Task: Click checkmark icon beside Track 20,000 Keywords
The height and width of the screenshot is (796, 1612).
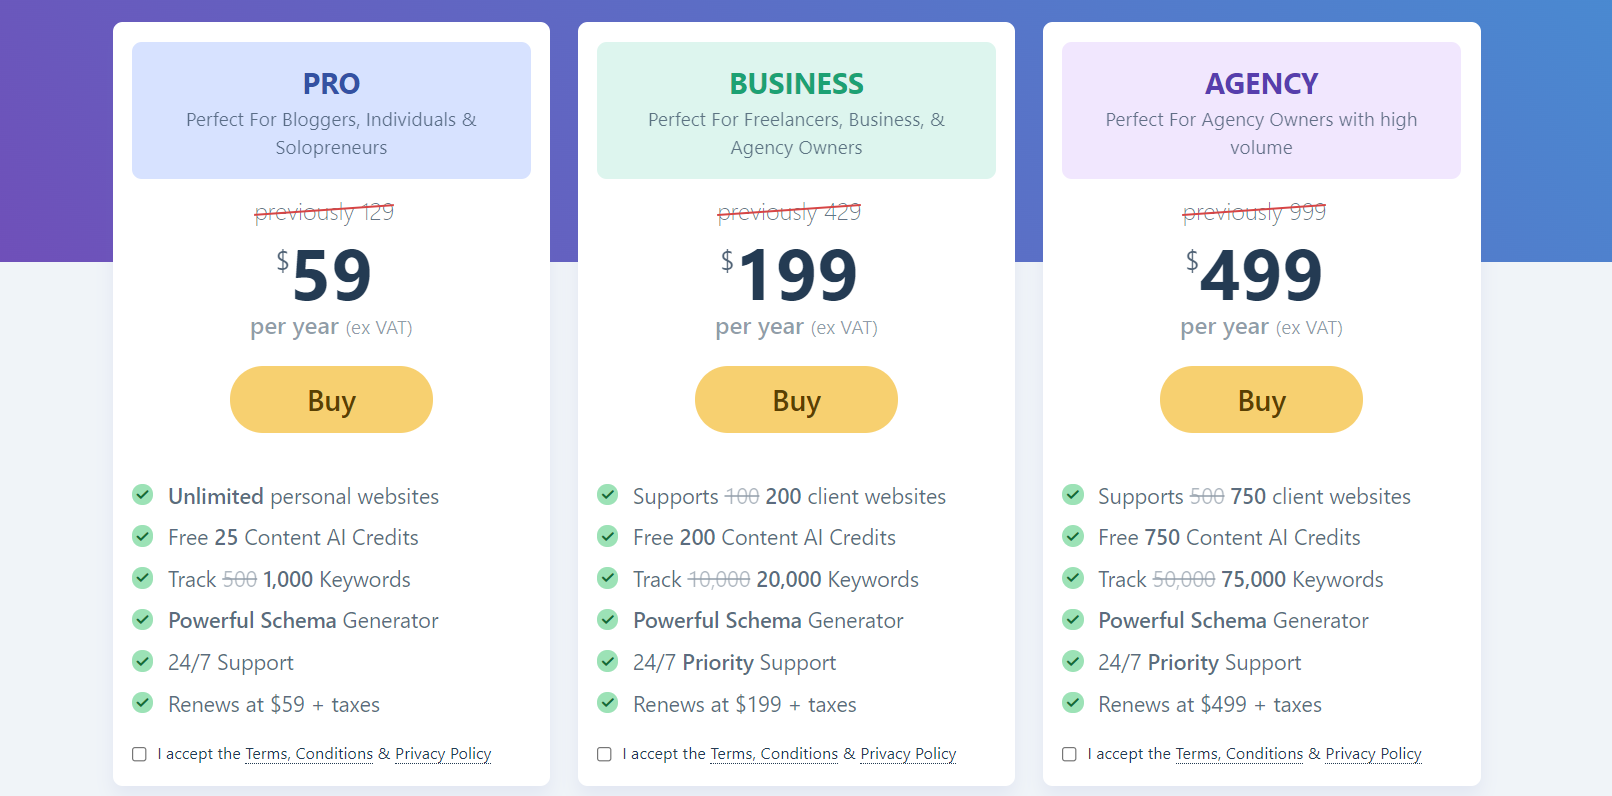Action: coord(608,578)
